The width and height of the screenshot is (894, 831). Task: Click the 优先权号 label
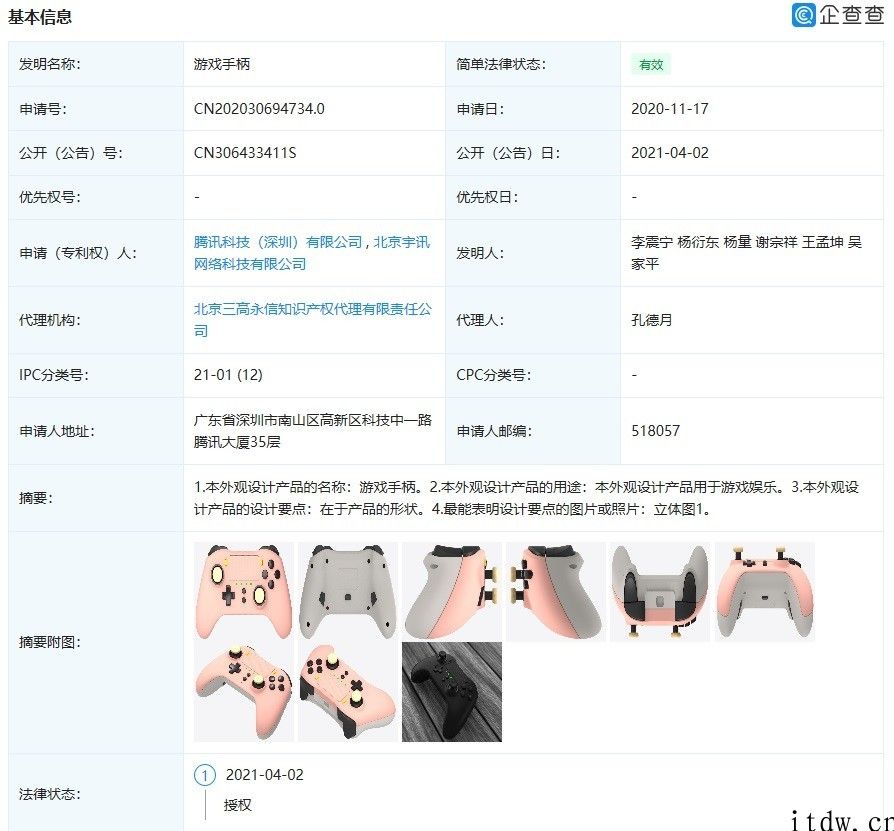[50, 197]
